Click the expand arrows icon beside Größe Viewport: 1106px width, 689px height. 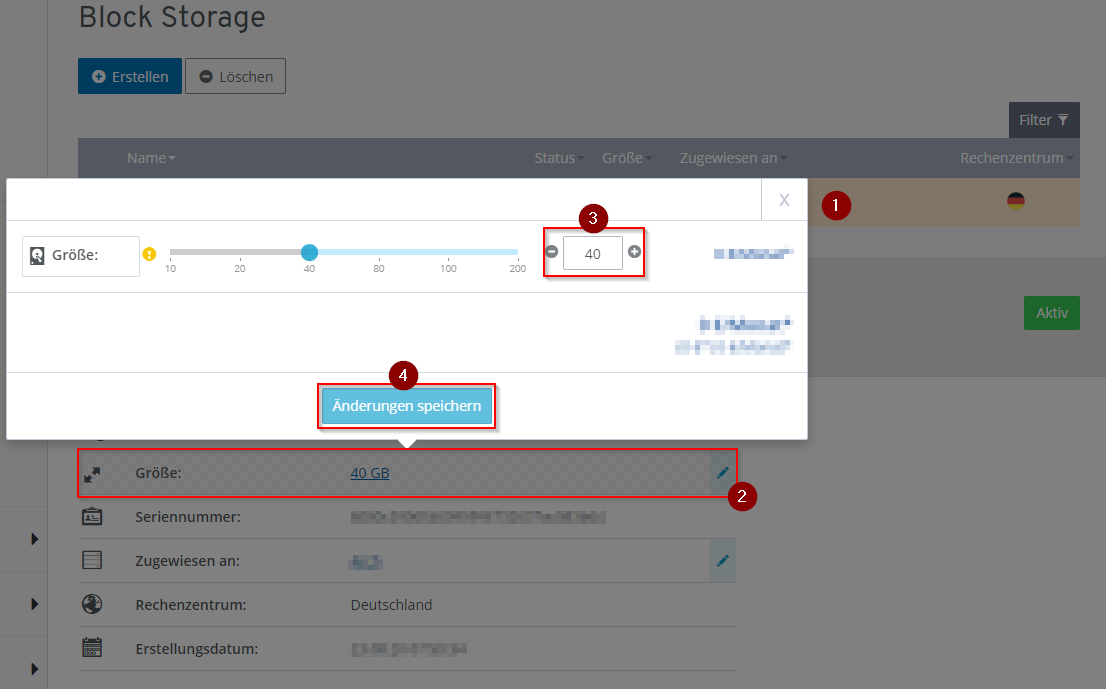(x=92, y=474)
